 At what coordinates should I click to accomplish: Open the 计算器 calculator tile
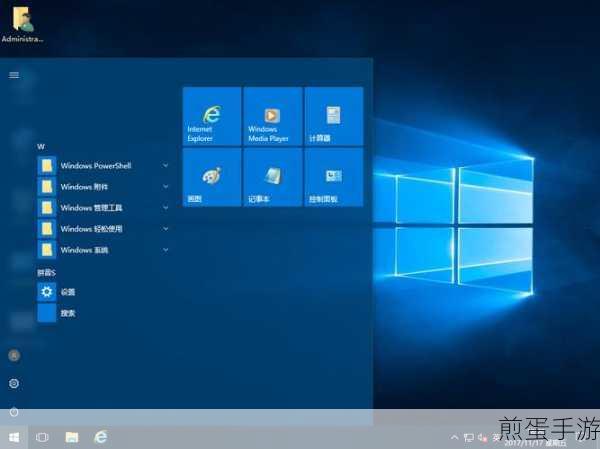coord(334,116)
